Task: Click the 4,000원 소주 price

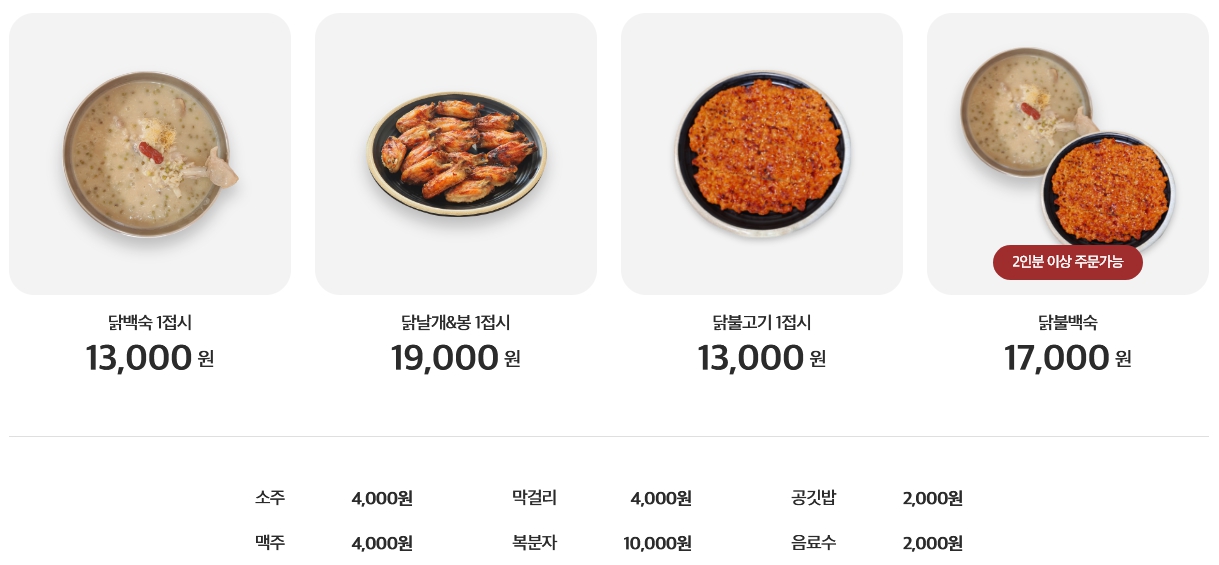Action: (382, 497)
